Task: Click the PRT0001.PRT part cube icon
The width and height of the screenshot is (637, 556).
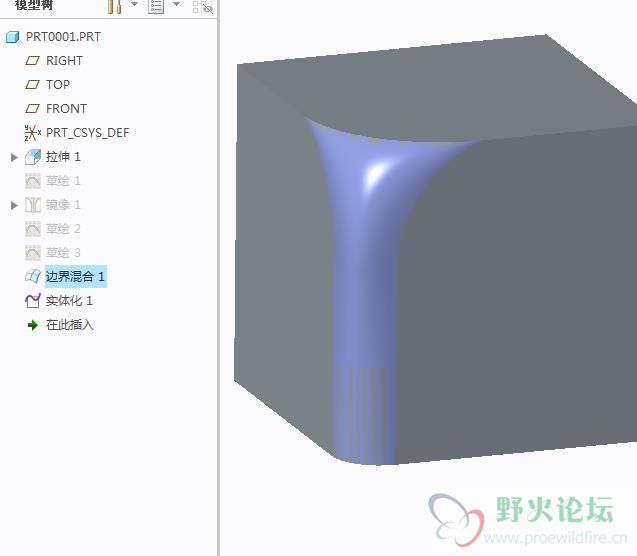Action: coord(13,37)
